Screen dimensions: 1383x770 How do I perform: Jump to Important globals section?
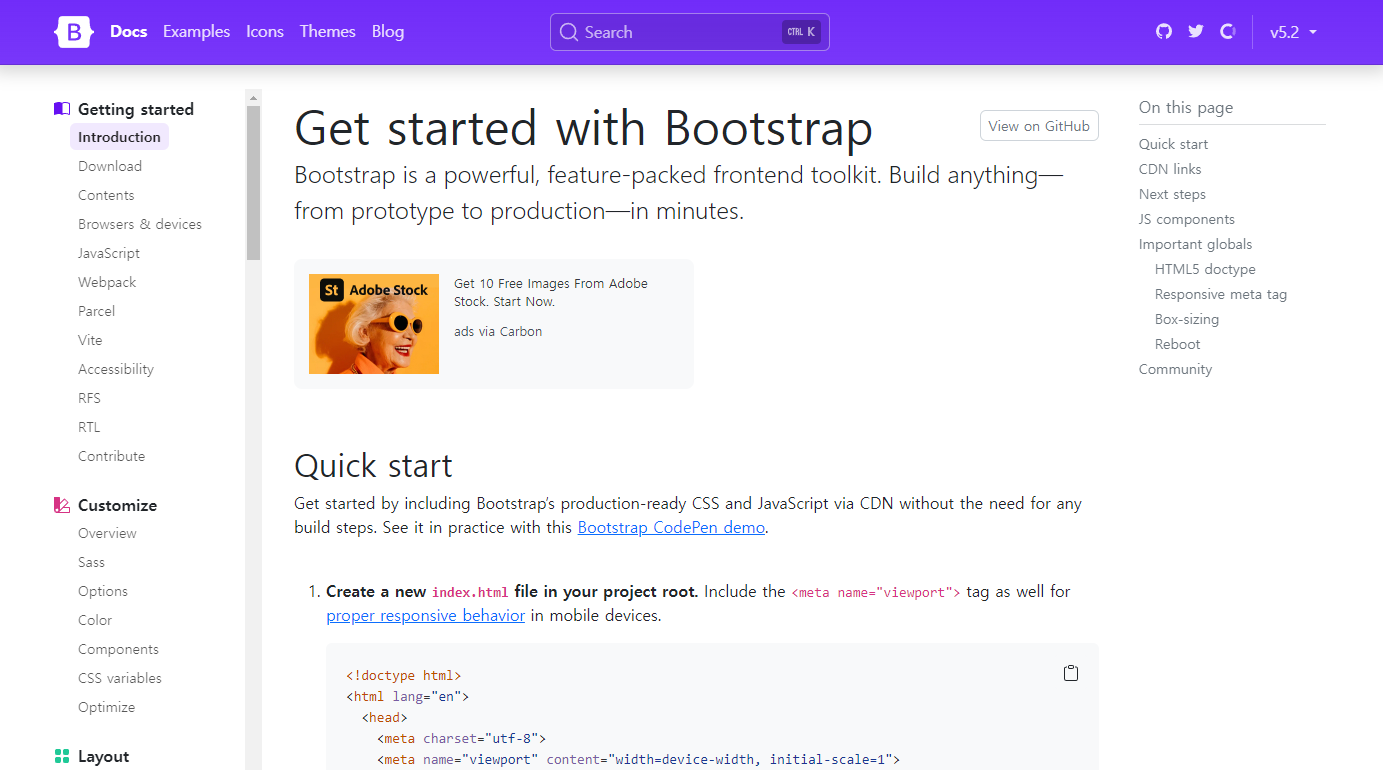pos(1195,244)
